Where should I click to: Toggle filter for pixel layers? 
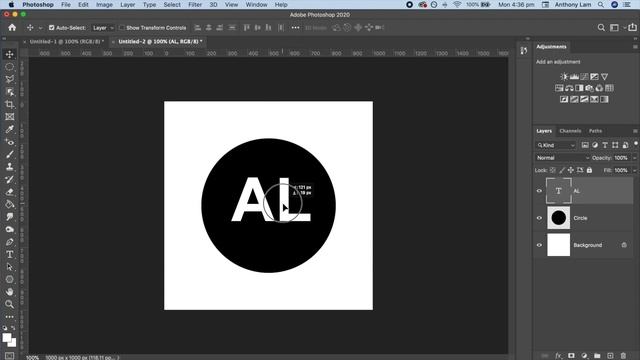point(585,145)
